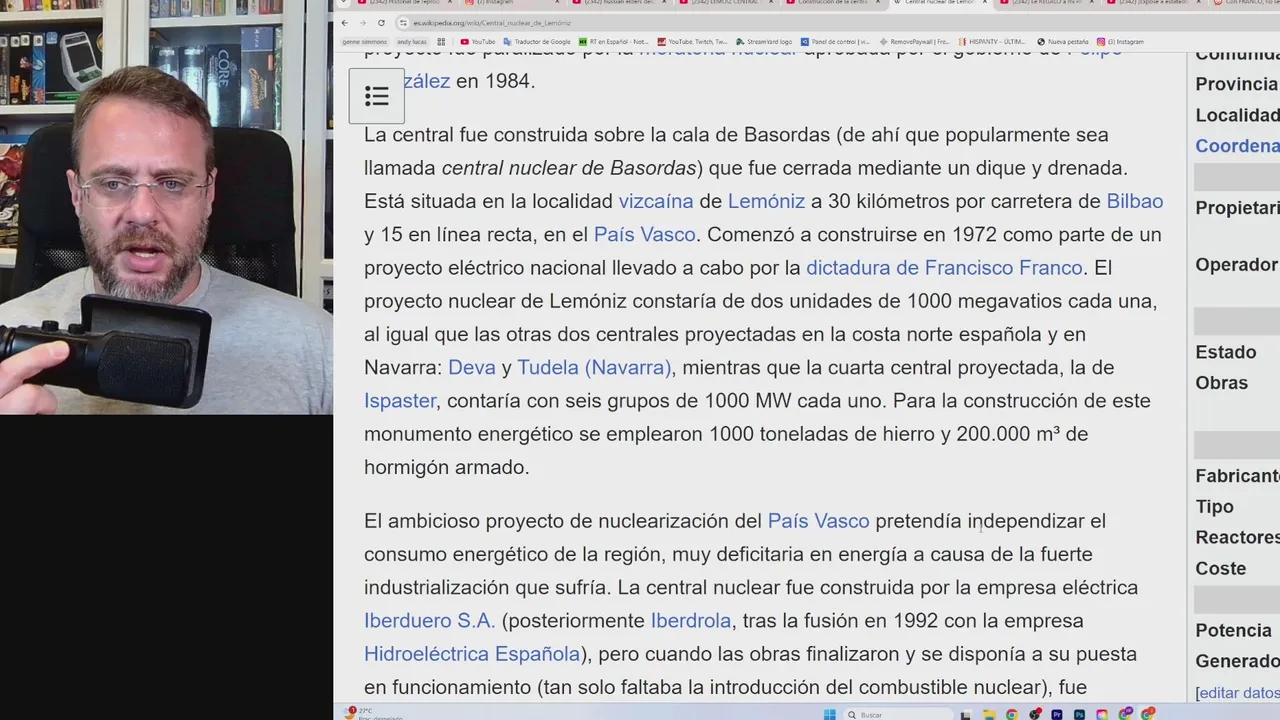Open 'Hidroeléctrica Española' link
Image resolution: width=1280 pixels, height=720 pixels.
coord(472,654)
